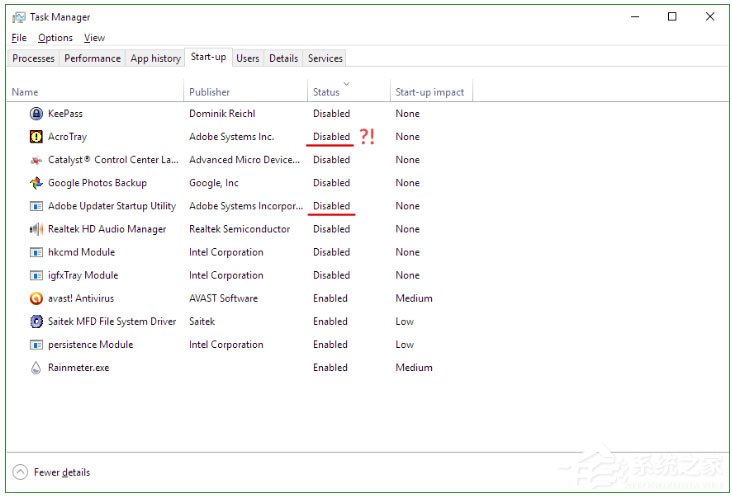Sort by the Name column header

95,92
